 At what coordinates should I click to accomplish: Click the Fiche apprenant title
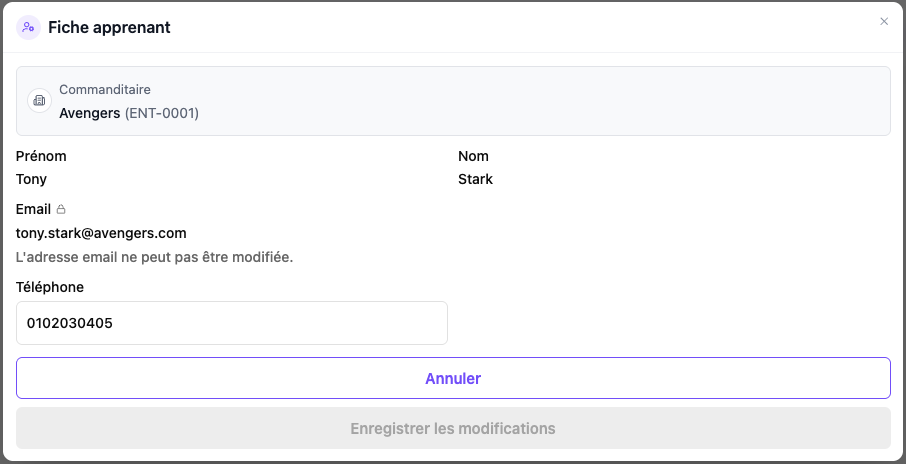[109, 27]
